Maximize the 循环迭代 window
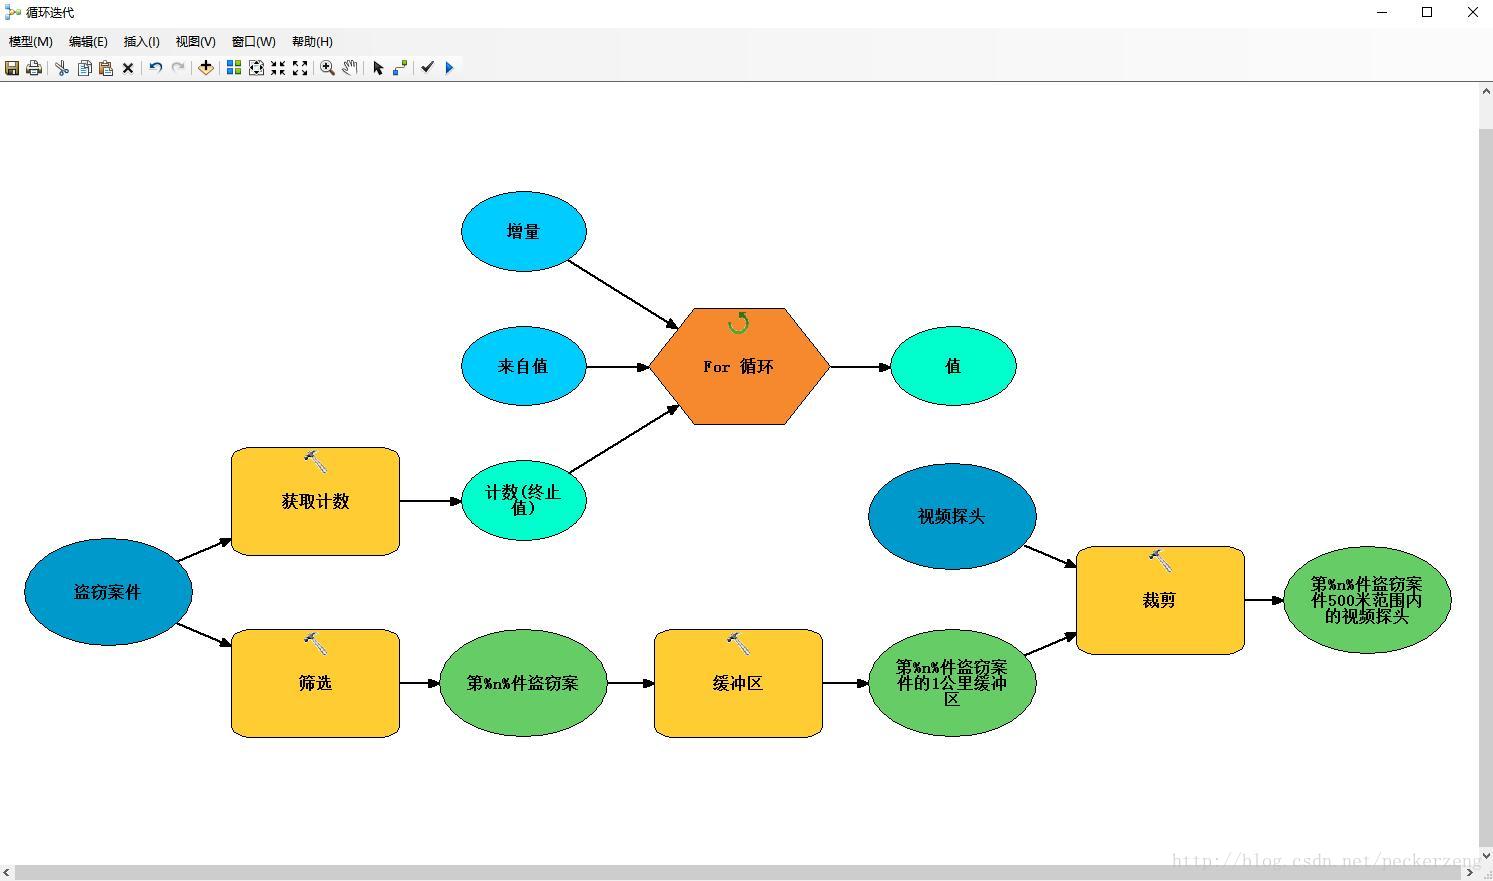This screenshot has width=1493, height=881. point(1427,12)
